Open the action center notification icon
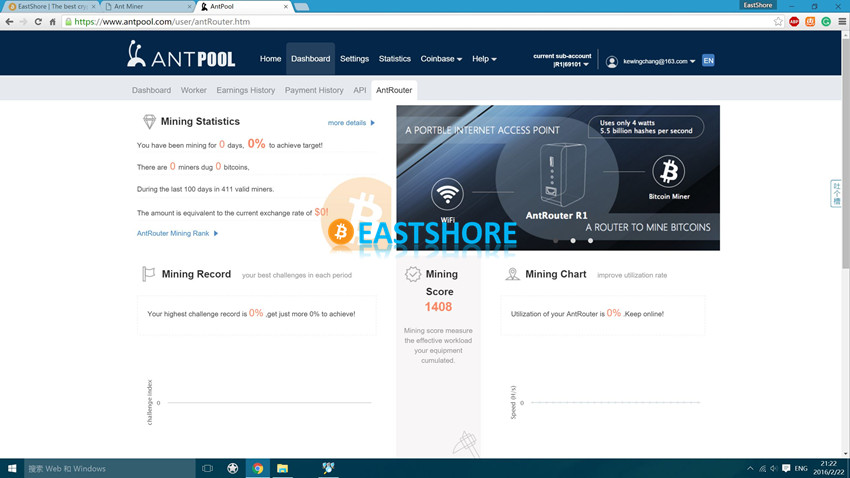The width and height of the screenshot is (850, 478). click(786, 468)
